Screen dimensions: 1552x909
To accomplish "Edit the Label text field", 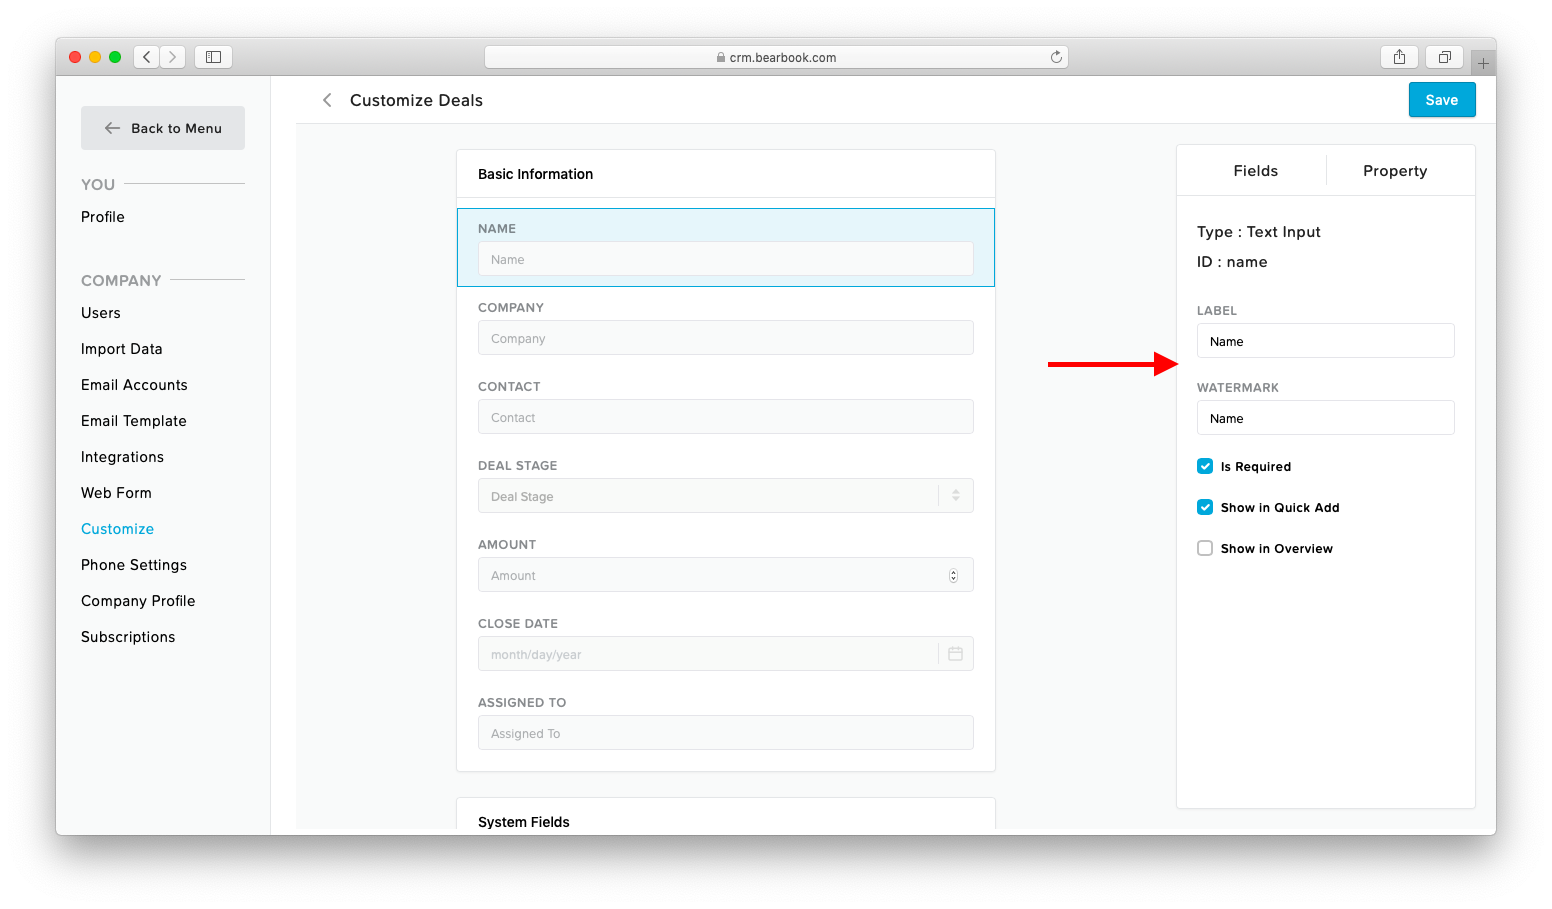I will (x=1326, y=341).
